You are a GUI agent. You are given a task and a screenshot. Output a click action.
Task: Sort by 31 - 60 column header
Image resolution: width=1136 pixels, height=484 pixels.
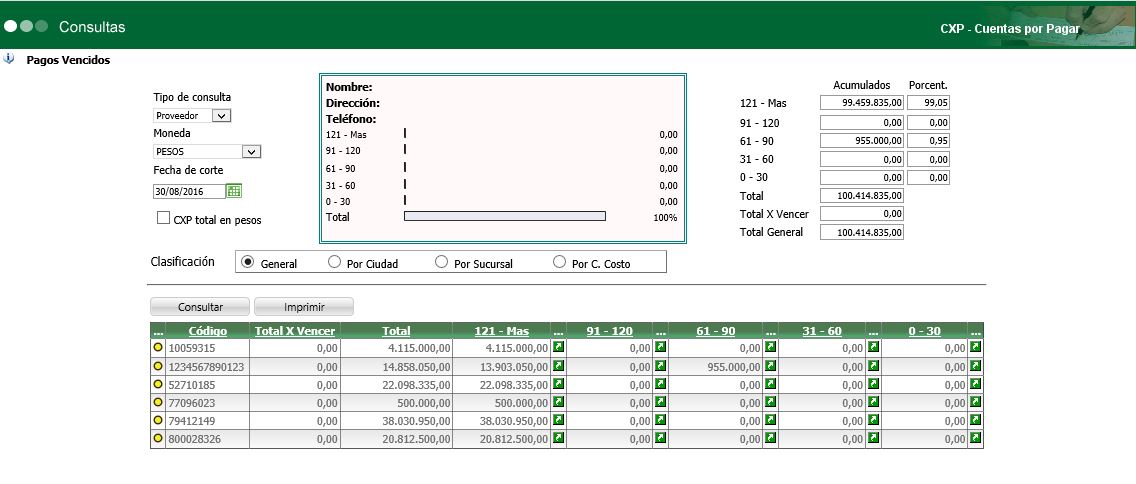pos(822,331)
